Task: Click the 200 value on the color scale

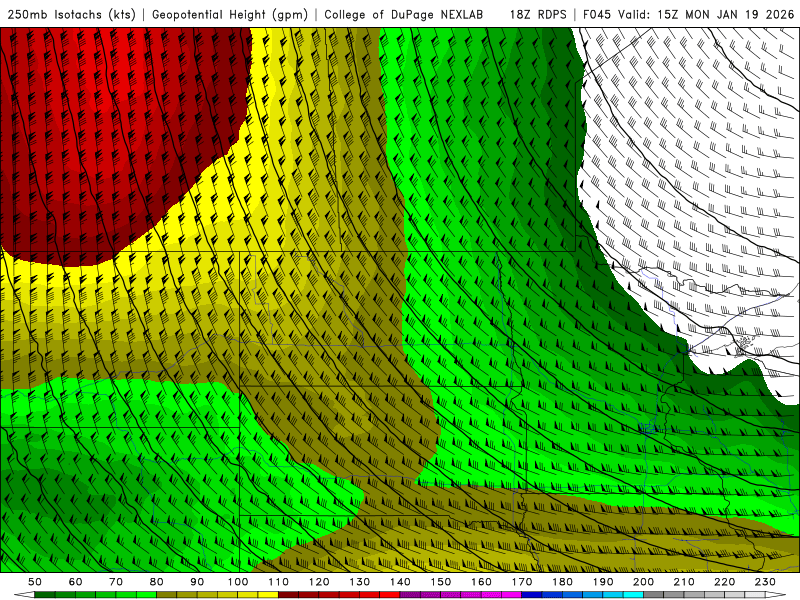Action: pyautogui.click(x=643, y=582)
